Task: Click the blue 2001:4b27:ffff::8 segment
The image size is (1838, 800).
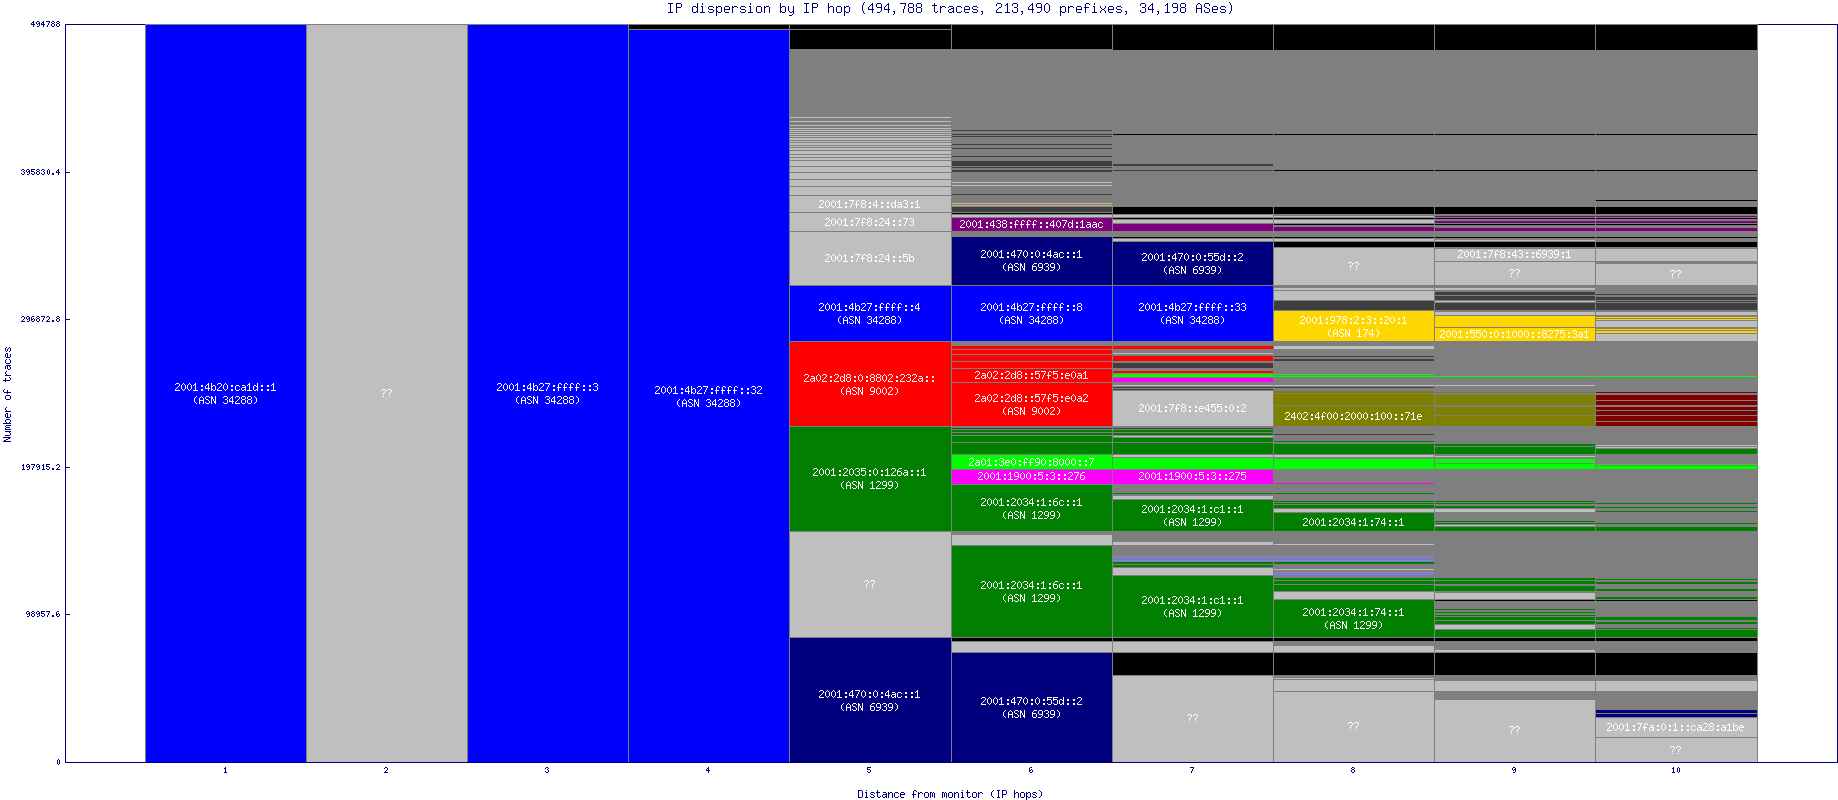Action: 1031,313
